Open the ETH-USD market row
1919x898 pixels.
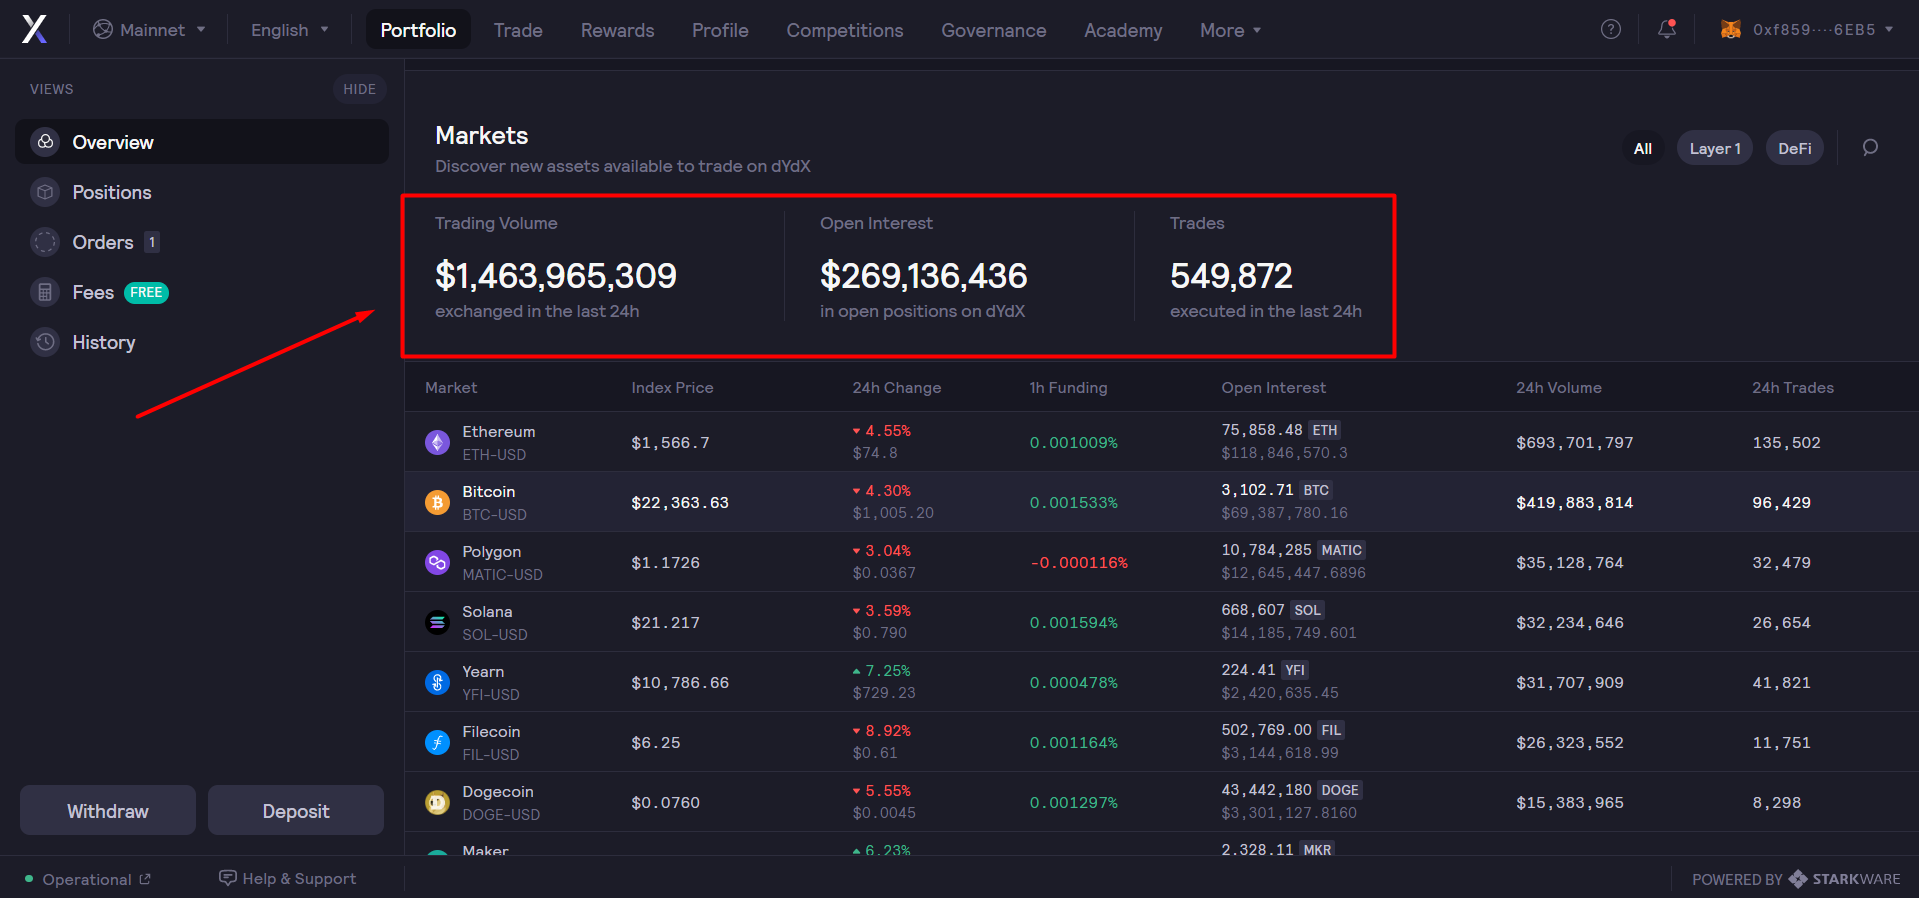click(x=1161, y=442)
